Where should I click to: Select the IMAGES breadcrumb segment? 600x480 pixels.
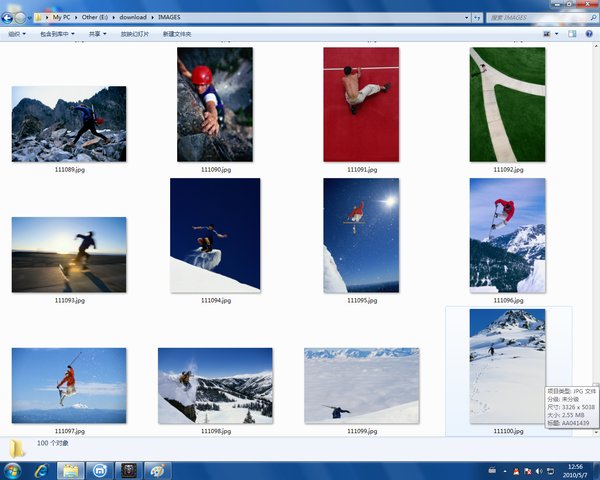(x=169, y=17)
